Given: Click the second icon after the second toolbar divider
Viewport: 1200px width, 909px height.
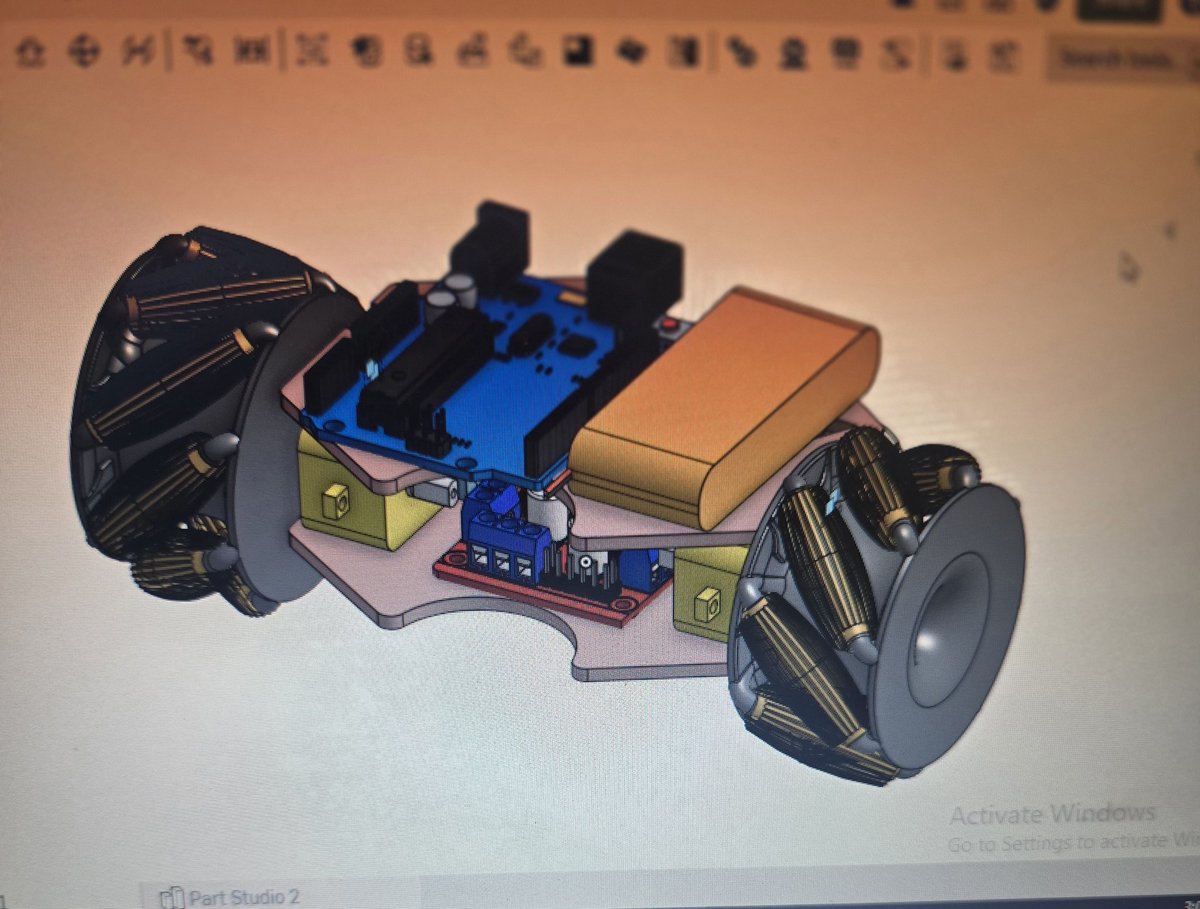Looking at the screenshot, I should click(x=366, y=50).
